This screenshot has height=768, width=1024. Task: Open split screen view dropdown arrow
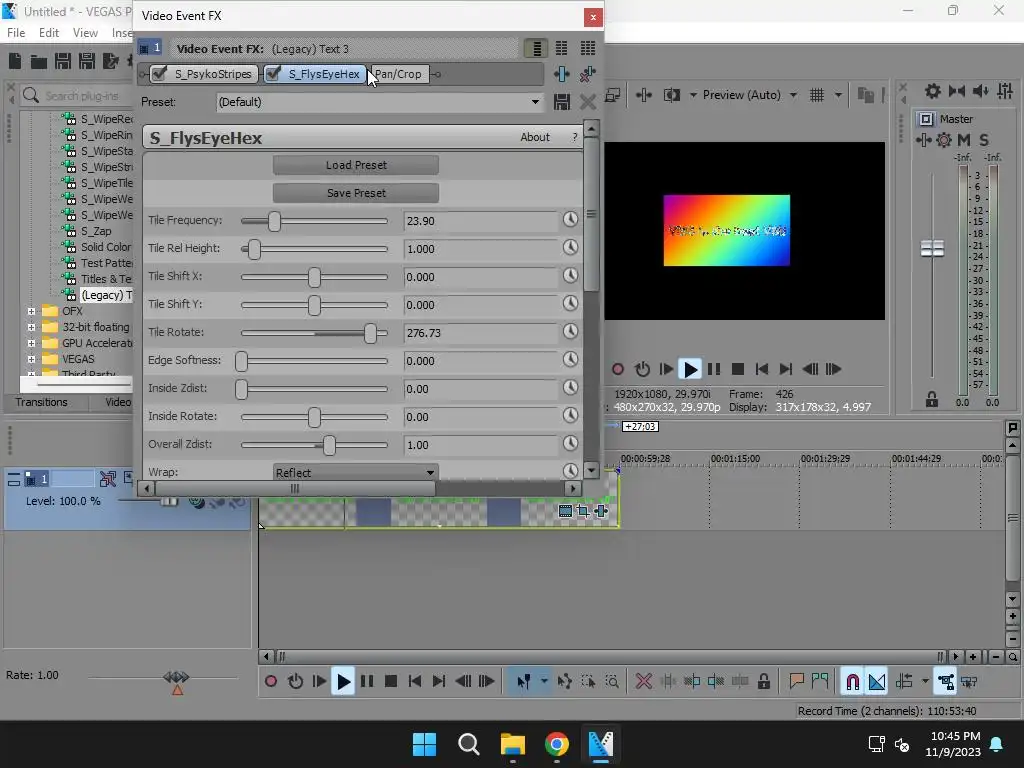point(693,95)
